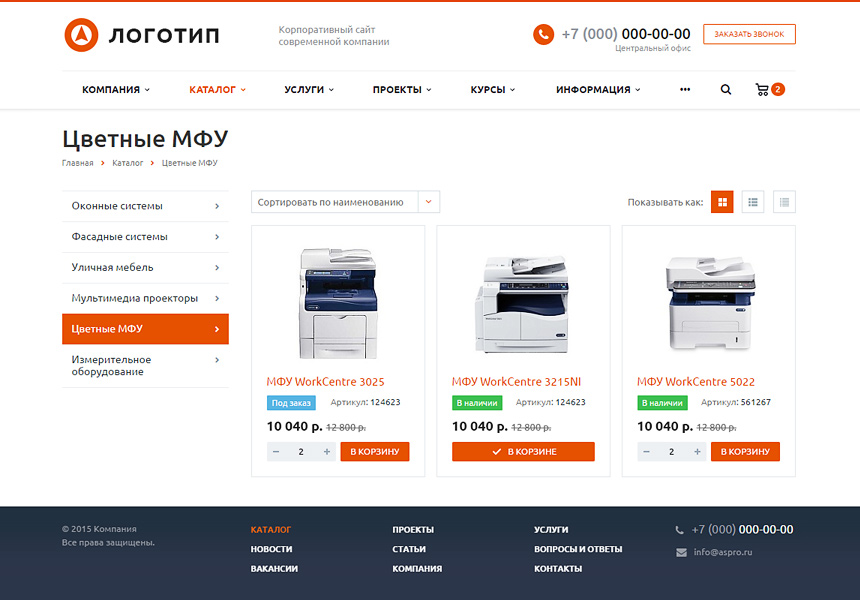860x600 pixels.
Task: Open the site search
Action: (726, 89)
